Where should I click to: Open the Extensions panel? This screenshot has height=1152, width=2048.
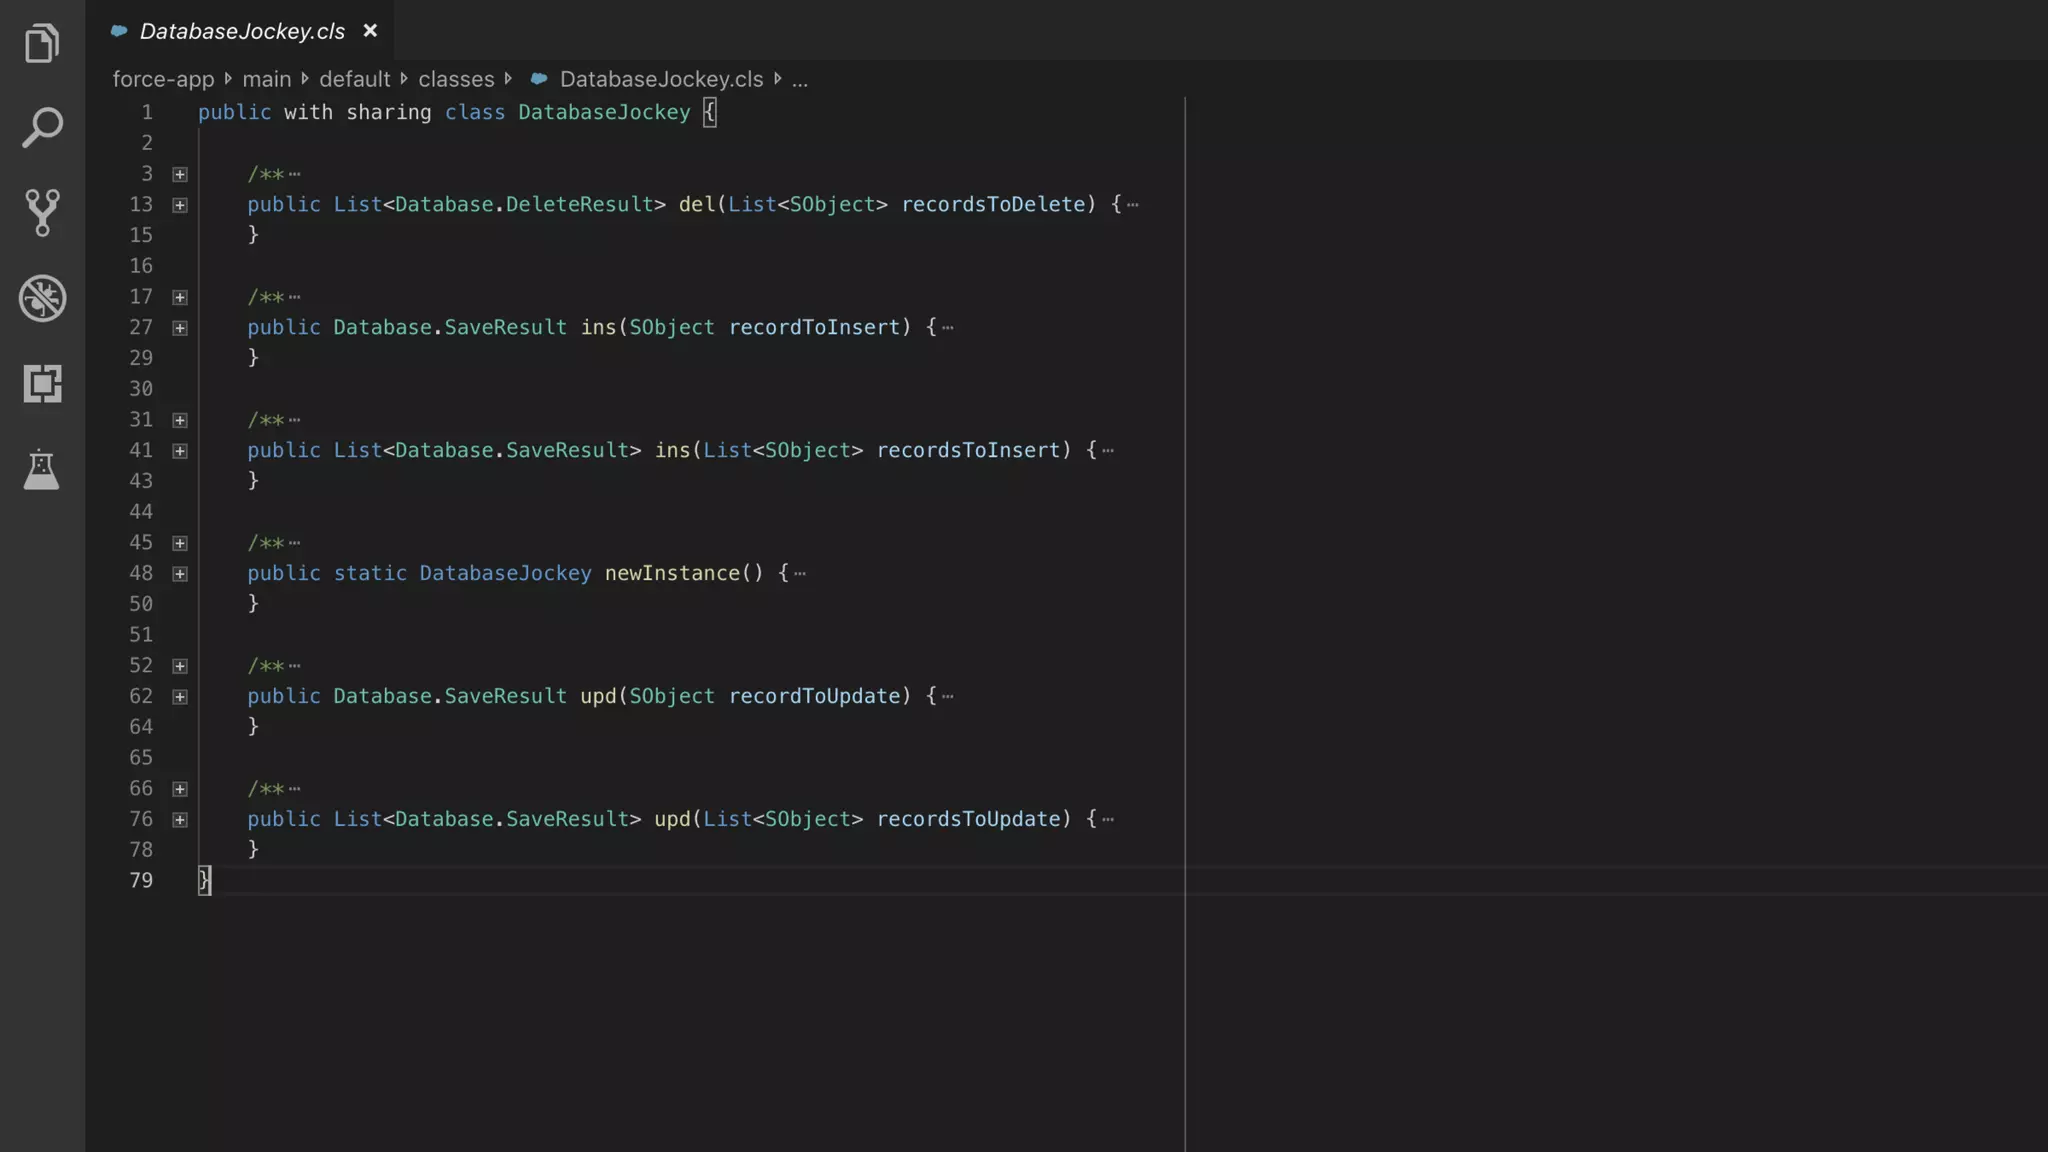pos(42,384)
